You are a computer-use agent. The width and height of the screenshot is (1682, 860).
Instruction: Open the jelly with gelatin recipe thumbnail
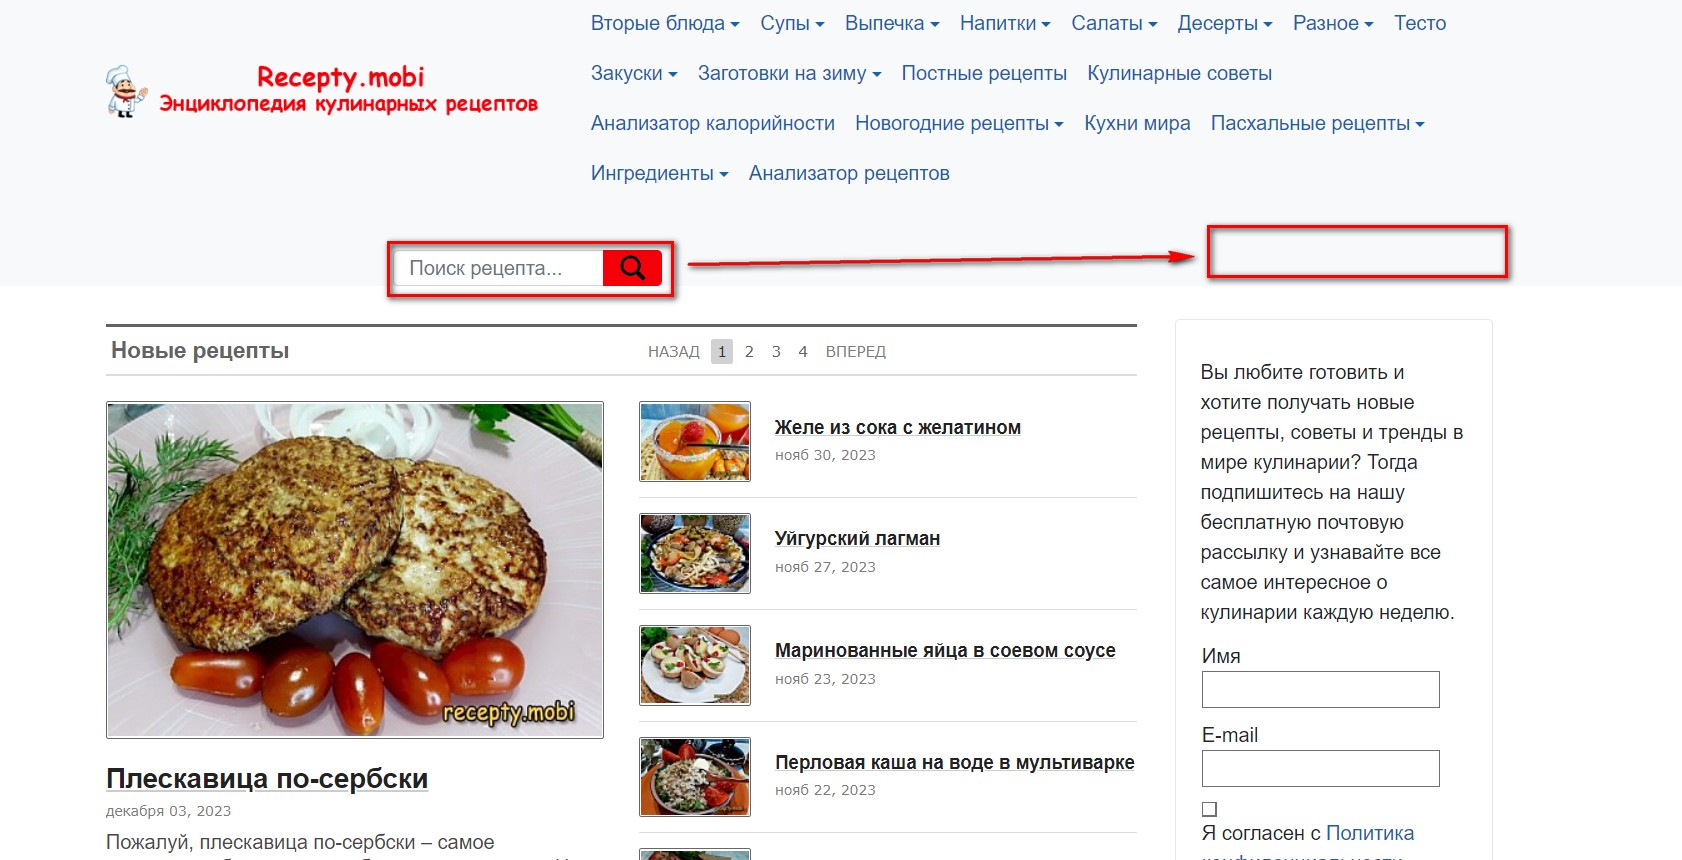pos(695,442)
